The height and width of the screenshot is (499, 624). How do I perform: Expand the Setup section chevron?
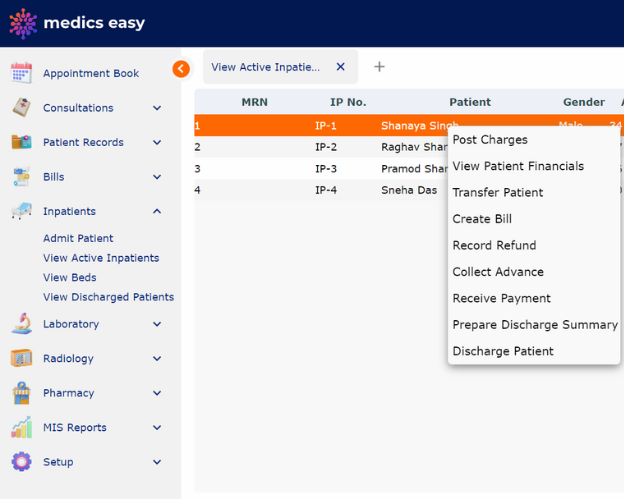coord(157,462)
